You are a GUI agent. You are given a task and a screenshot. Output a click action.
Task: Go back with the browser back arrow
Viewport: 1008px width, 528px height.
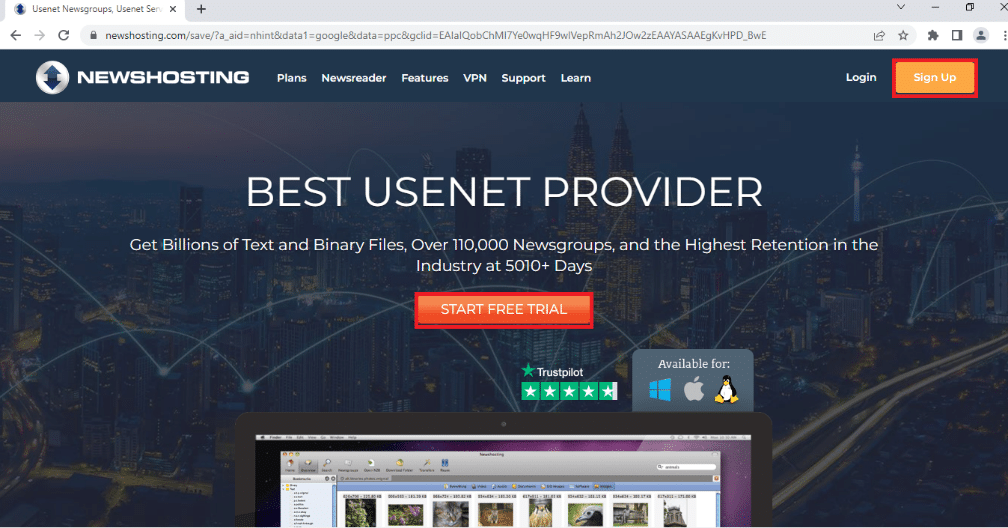15,35
